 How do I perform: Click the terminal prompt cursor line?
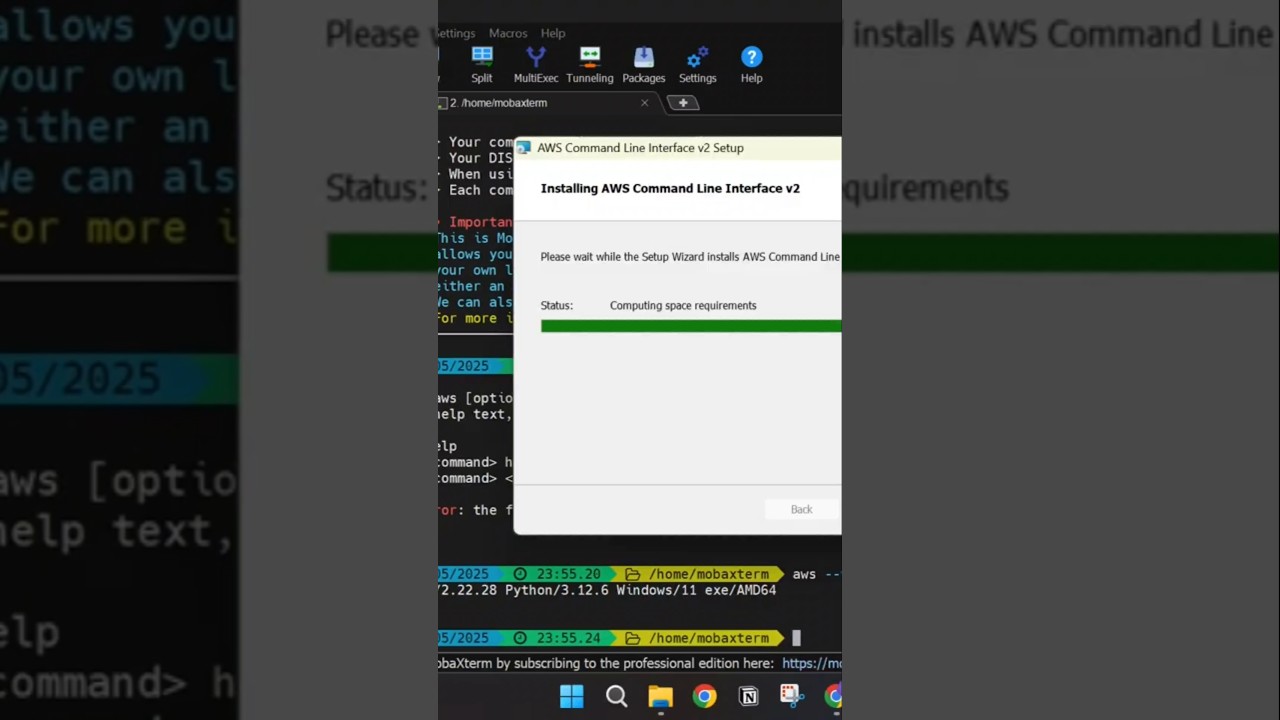pyautogui.click(x=797, y=638)
